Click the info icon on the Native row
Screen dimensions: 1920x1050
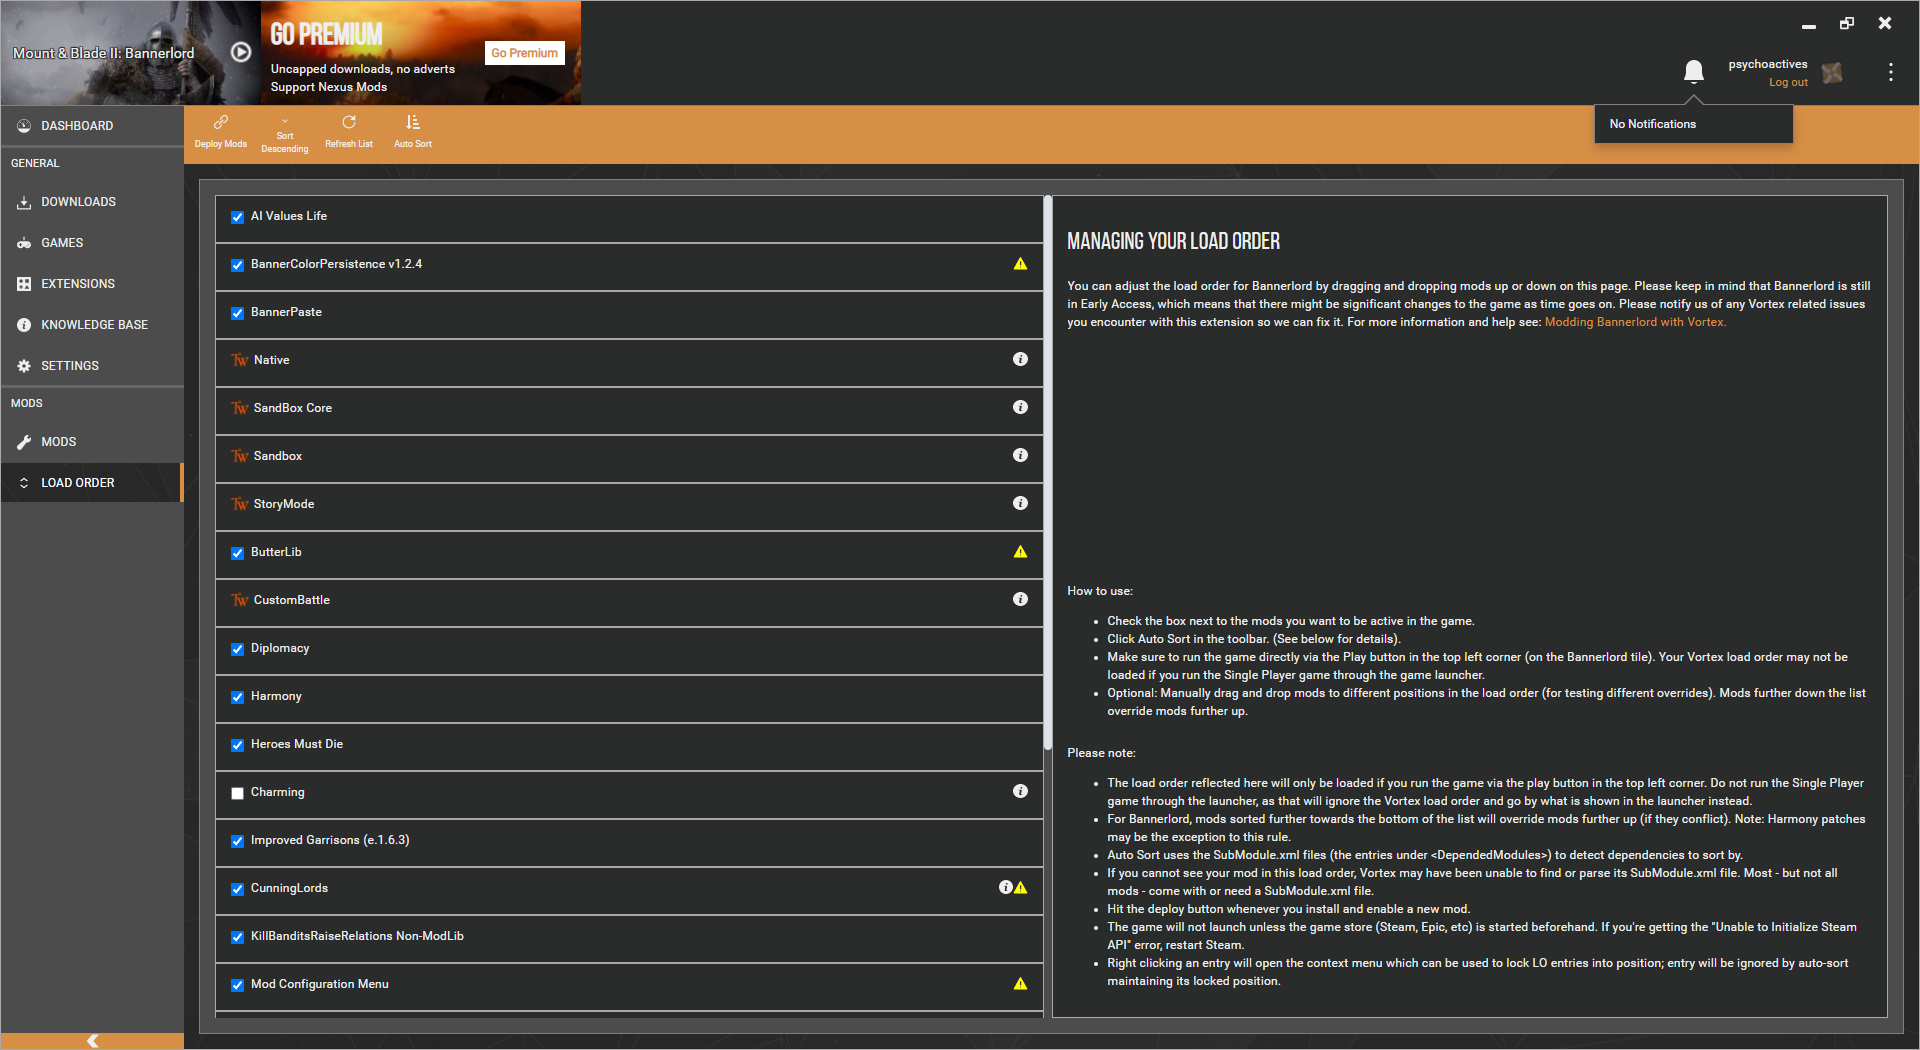tap(1020, 359)
